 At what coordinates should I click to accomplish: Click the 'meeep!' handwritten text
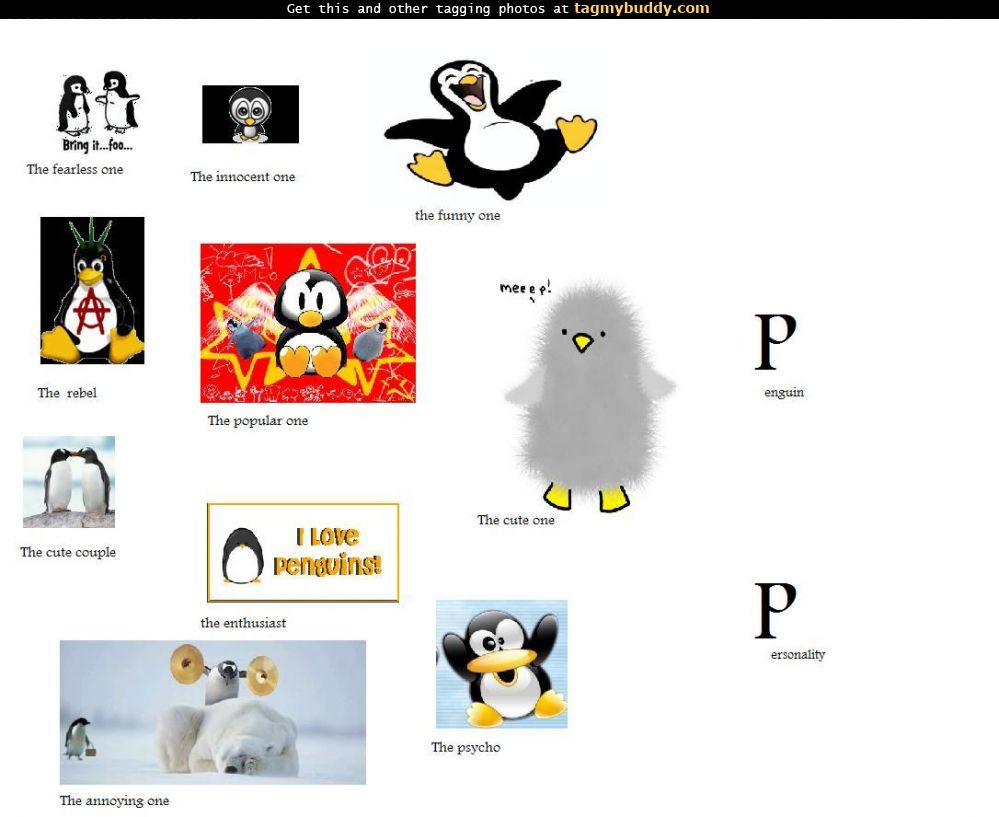525,289
